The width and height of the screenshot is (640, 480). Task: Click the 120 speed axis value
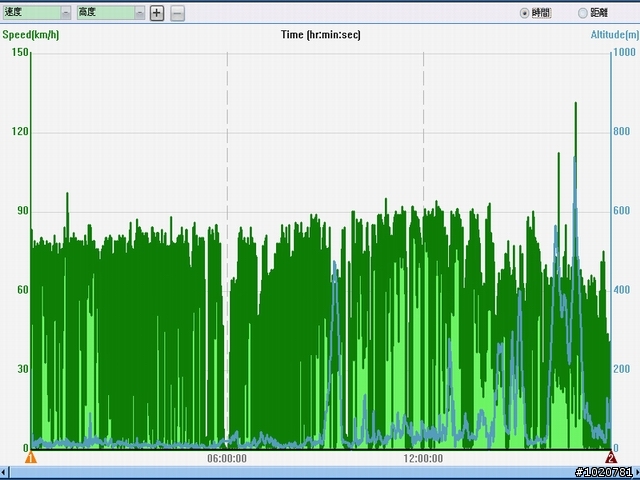pos(20,131)
